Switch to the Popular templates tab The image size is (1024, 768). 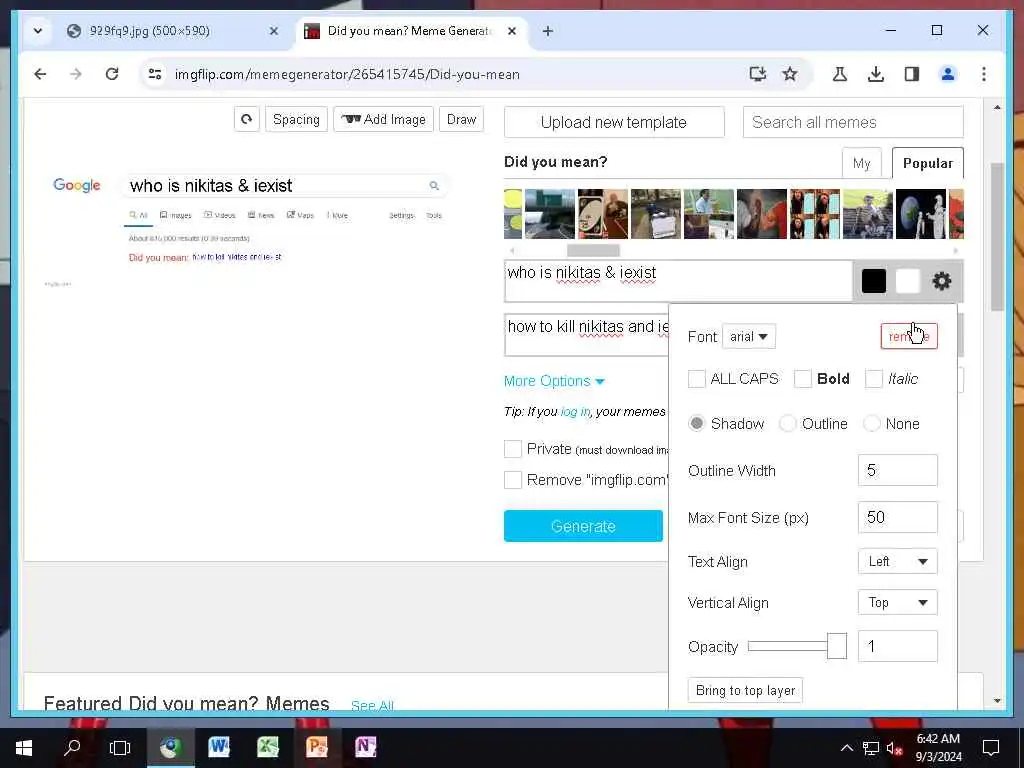[x=927, y=163]
